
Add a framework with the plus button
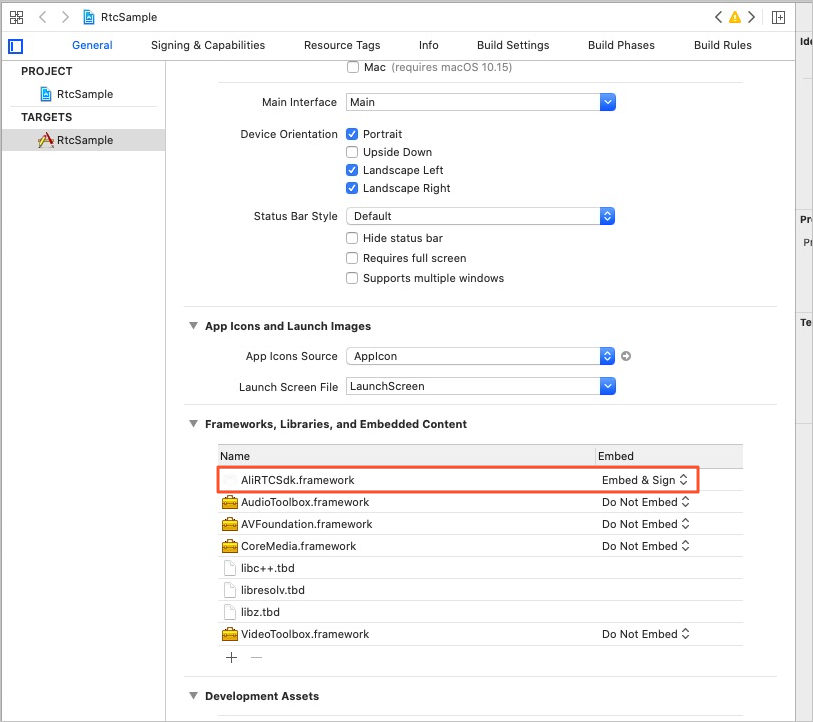pyautogui.click(x=231, y=658)
